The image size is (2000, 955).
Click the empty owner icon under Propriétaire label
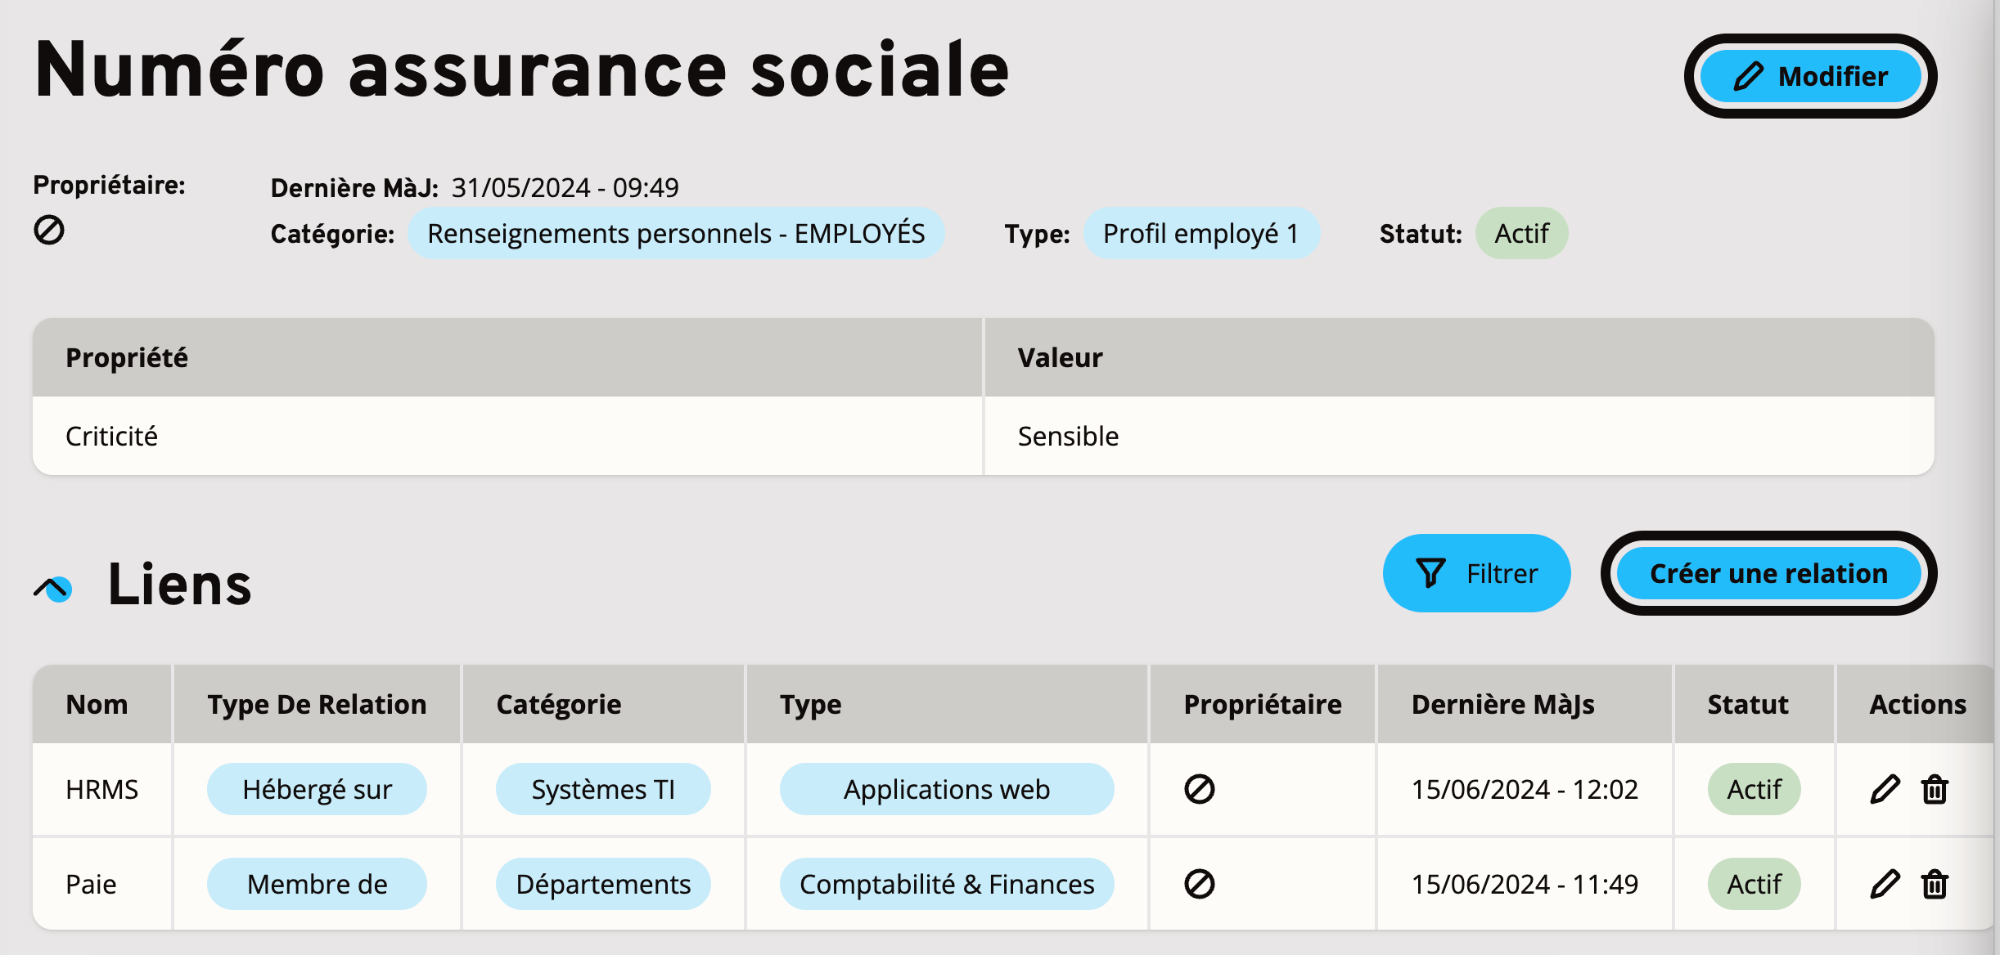[x=49, y=230]
